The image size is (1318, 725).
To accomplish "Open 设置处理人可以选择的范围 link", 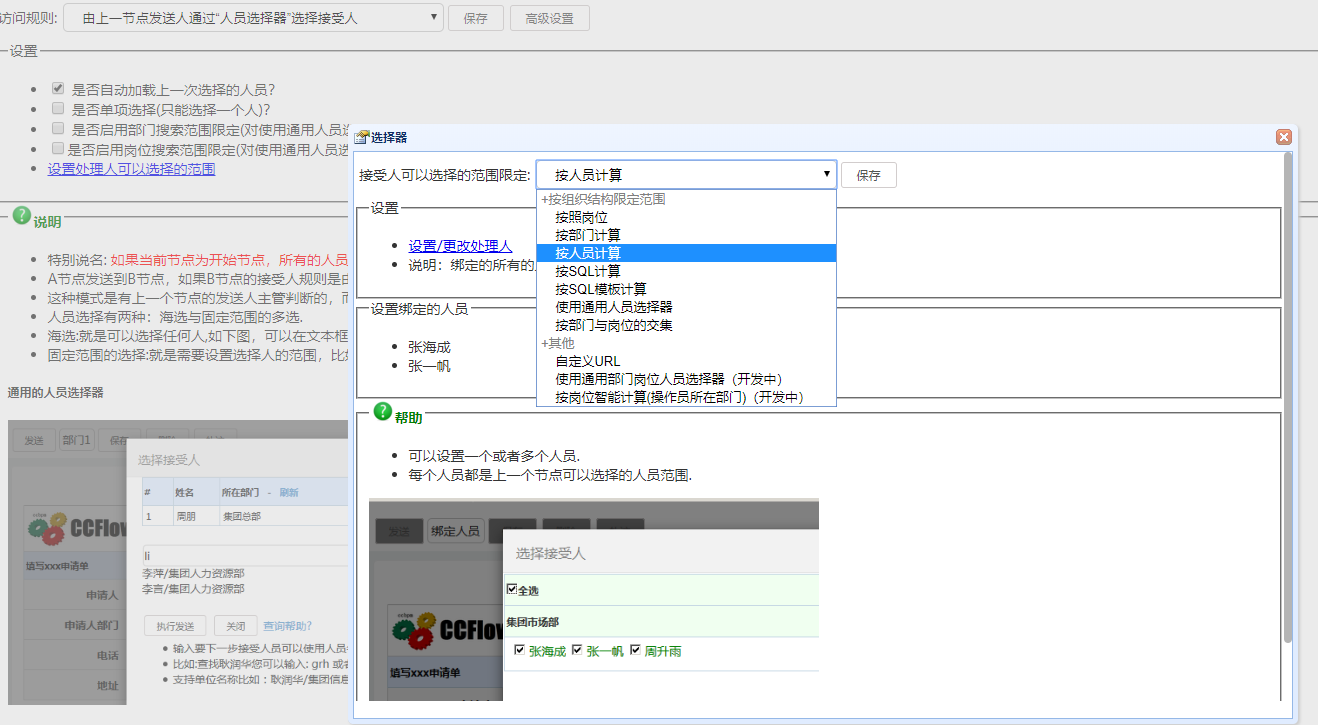I will pos(131,169).
